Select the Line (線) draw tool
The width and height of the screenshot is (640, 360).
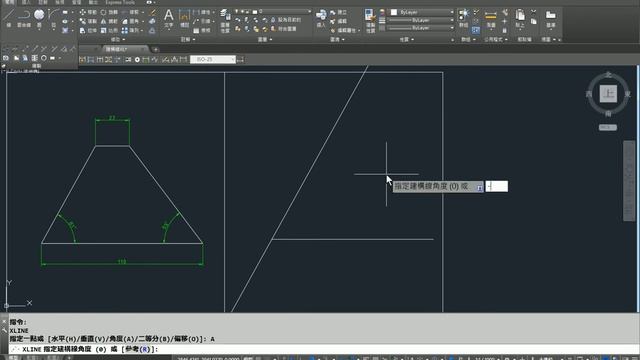pos(9,18)
